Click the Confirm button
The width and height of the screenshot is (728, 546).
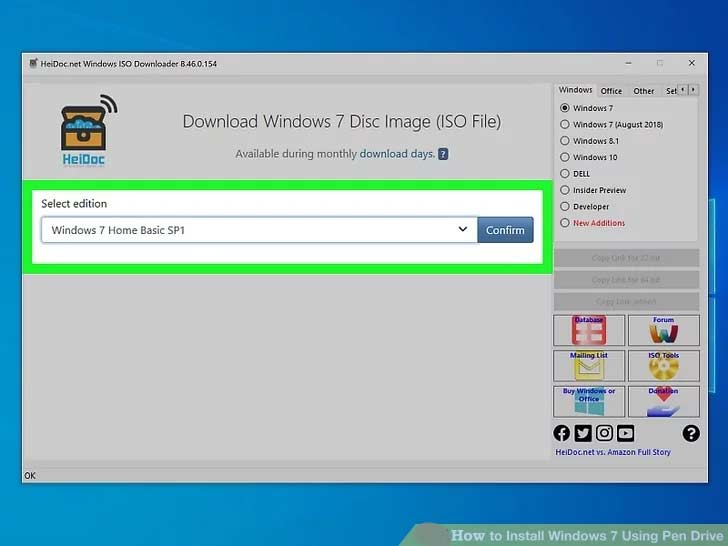click(x=505, y=230)
